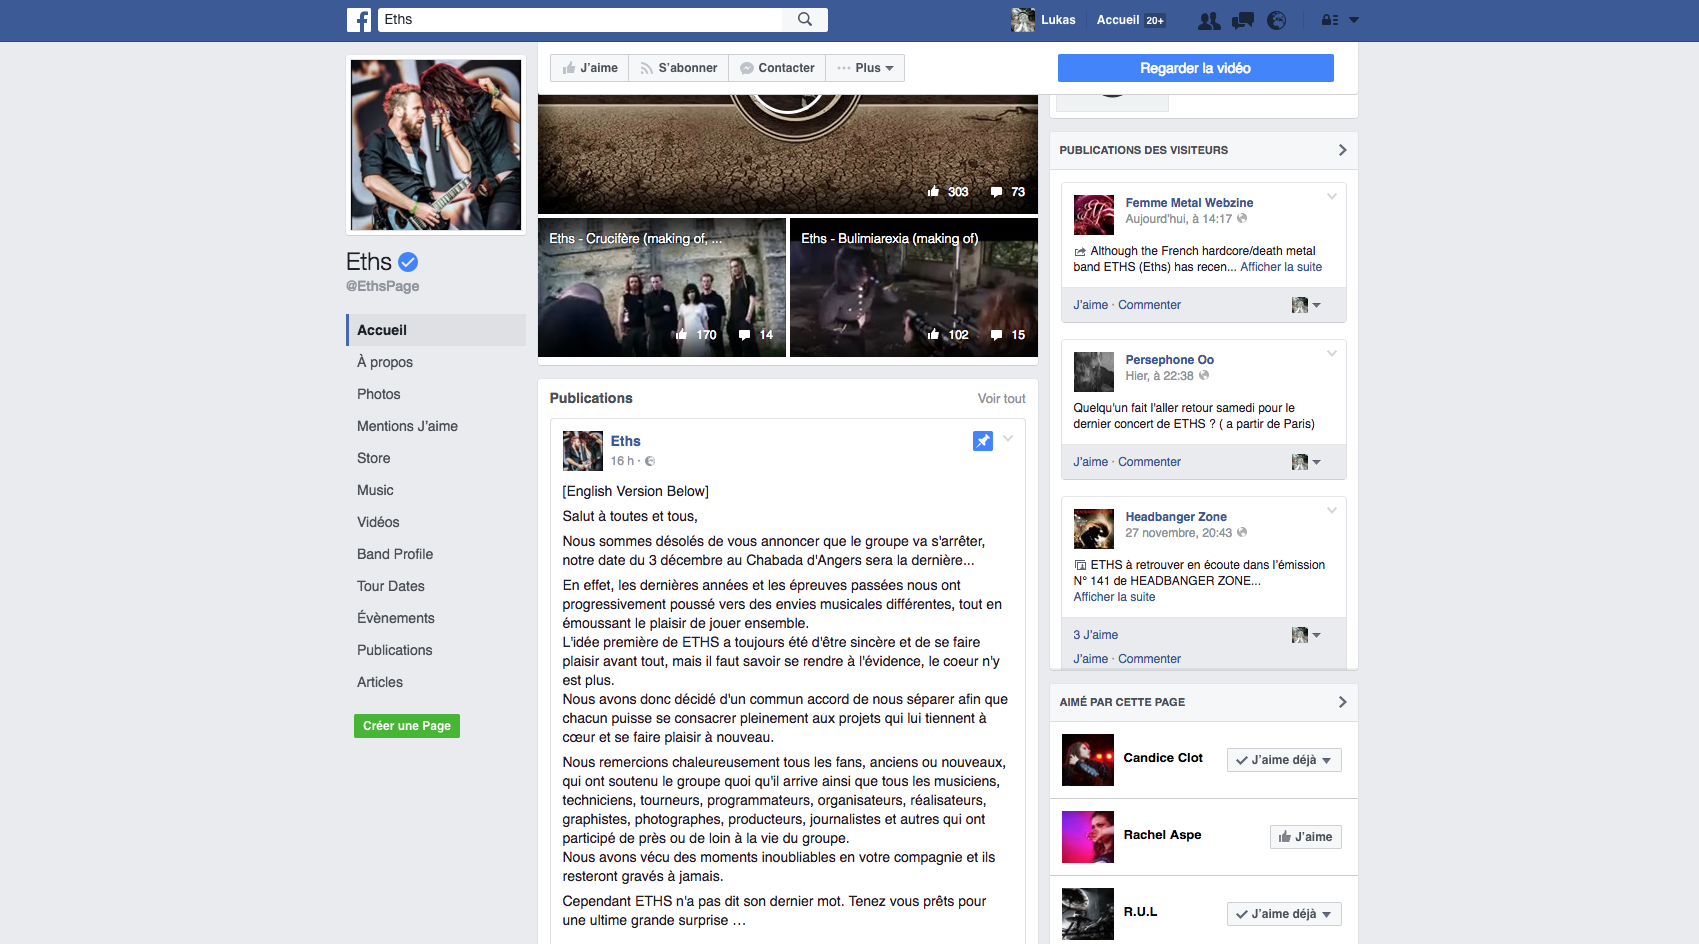Open Persephone Oo post options chevron
1699x944 pixels.
click(x=1332, y=353)
